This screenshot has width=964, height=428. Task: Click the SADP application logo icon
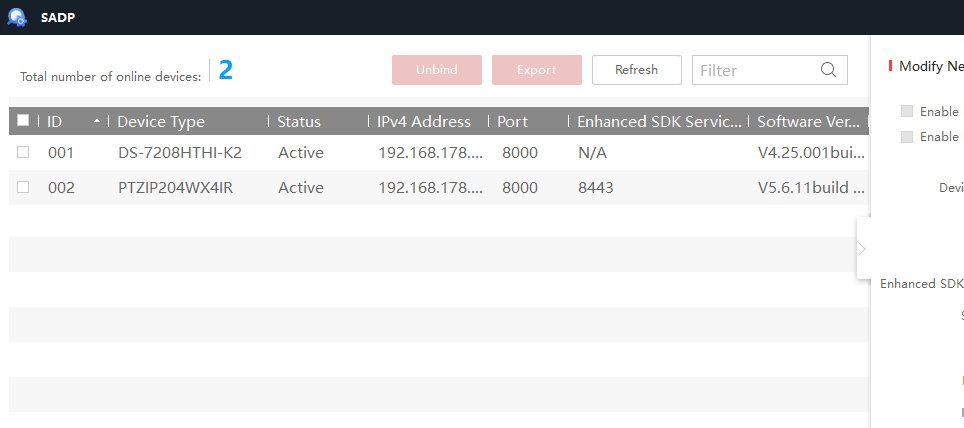[x=17, y=17]
